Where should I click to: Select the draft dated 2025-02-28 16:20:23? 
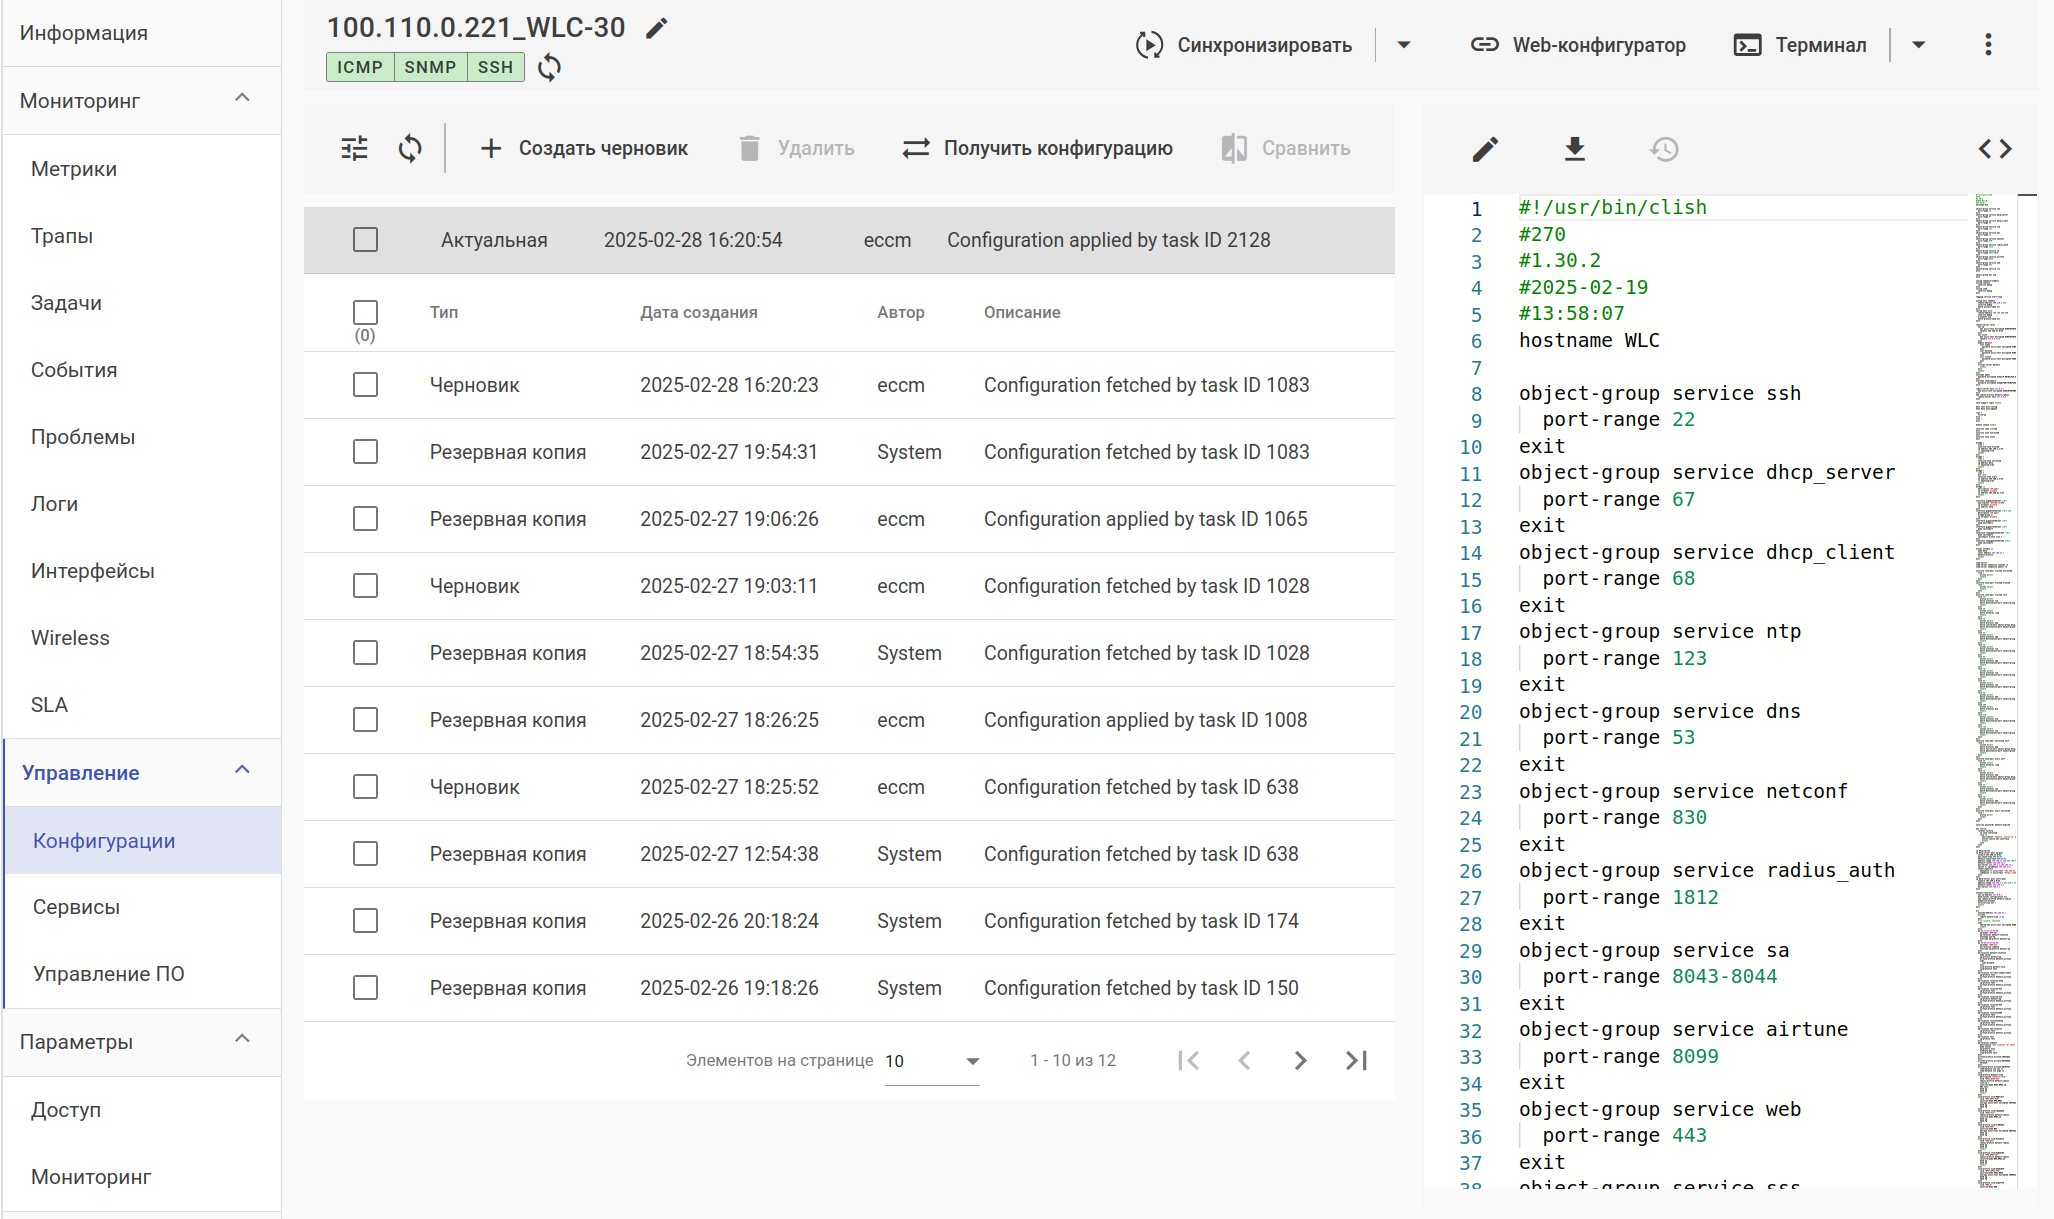point(365,385)
